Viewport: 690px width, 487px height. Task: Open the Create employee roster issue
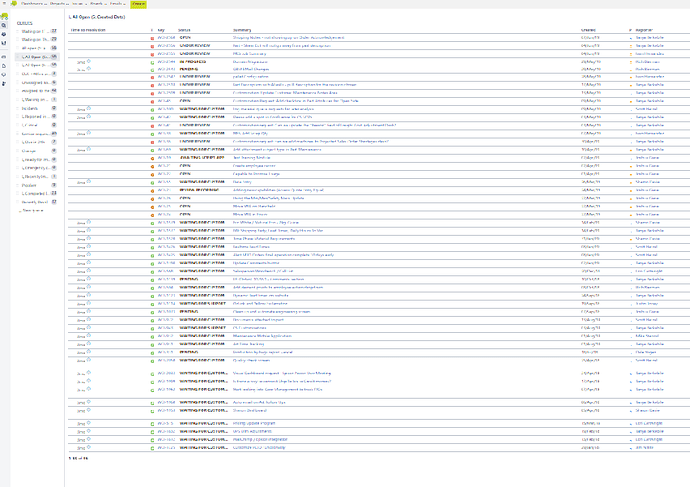[254, 166]
